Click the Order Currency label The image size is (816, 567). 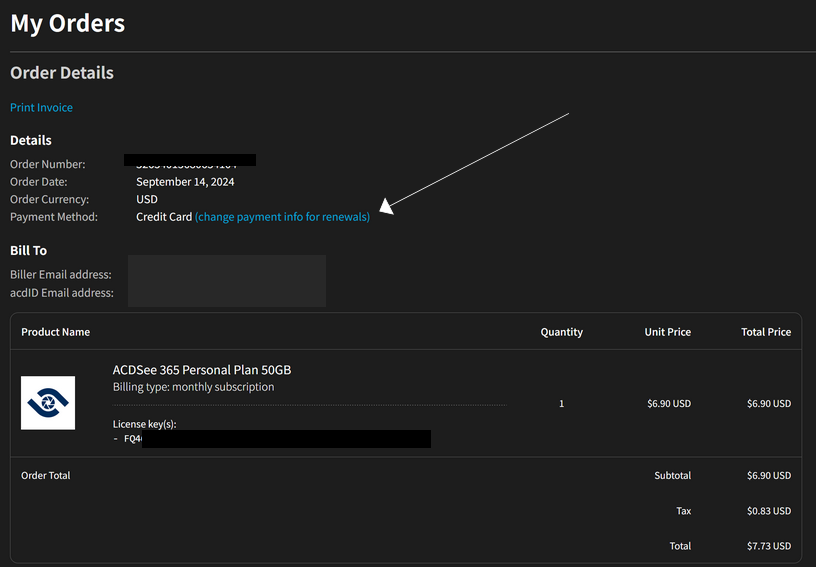pos(49,199)
